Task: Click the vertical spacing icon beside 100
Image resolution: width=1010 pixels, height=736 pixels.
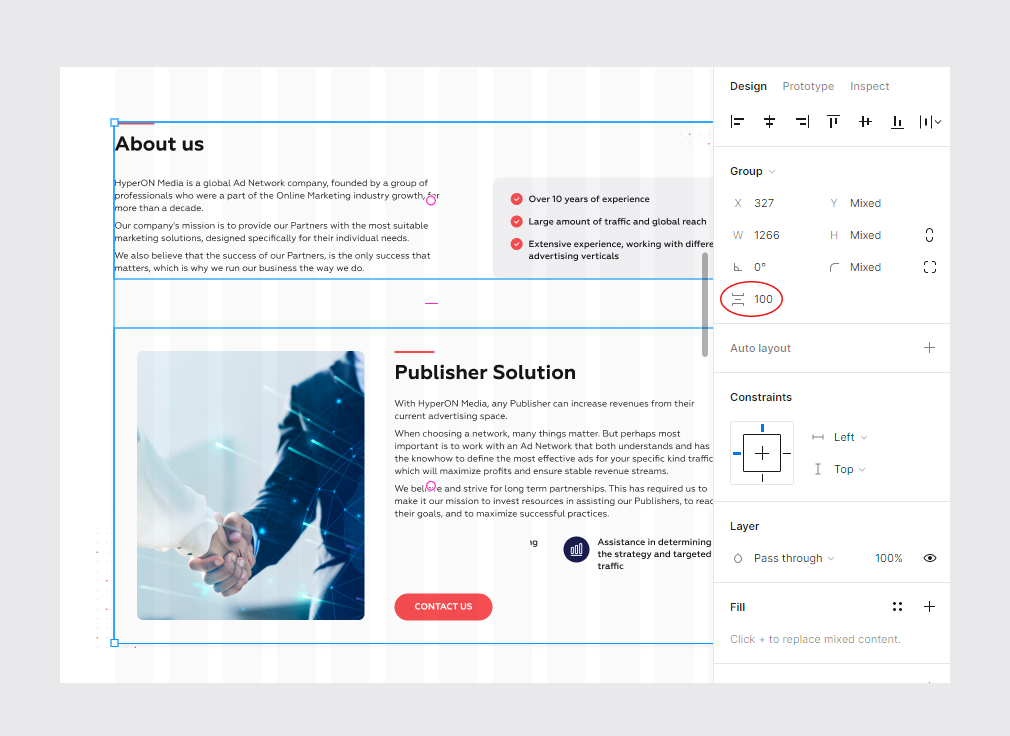Action: [738, 299]
